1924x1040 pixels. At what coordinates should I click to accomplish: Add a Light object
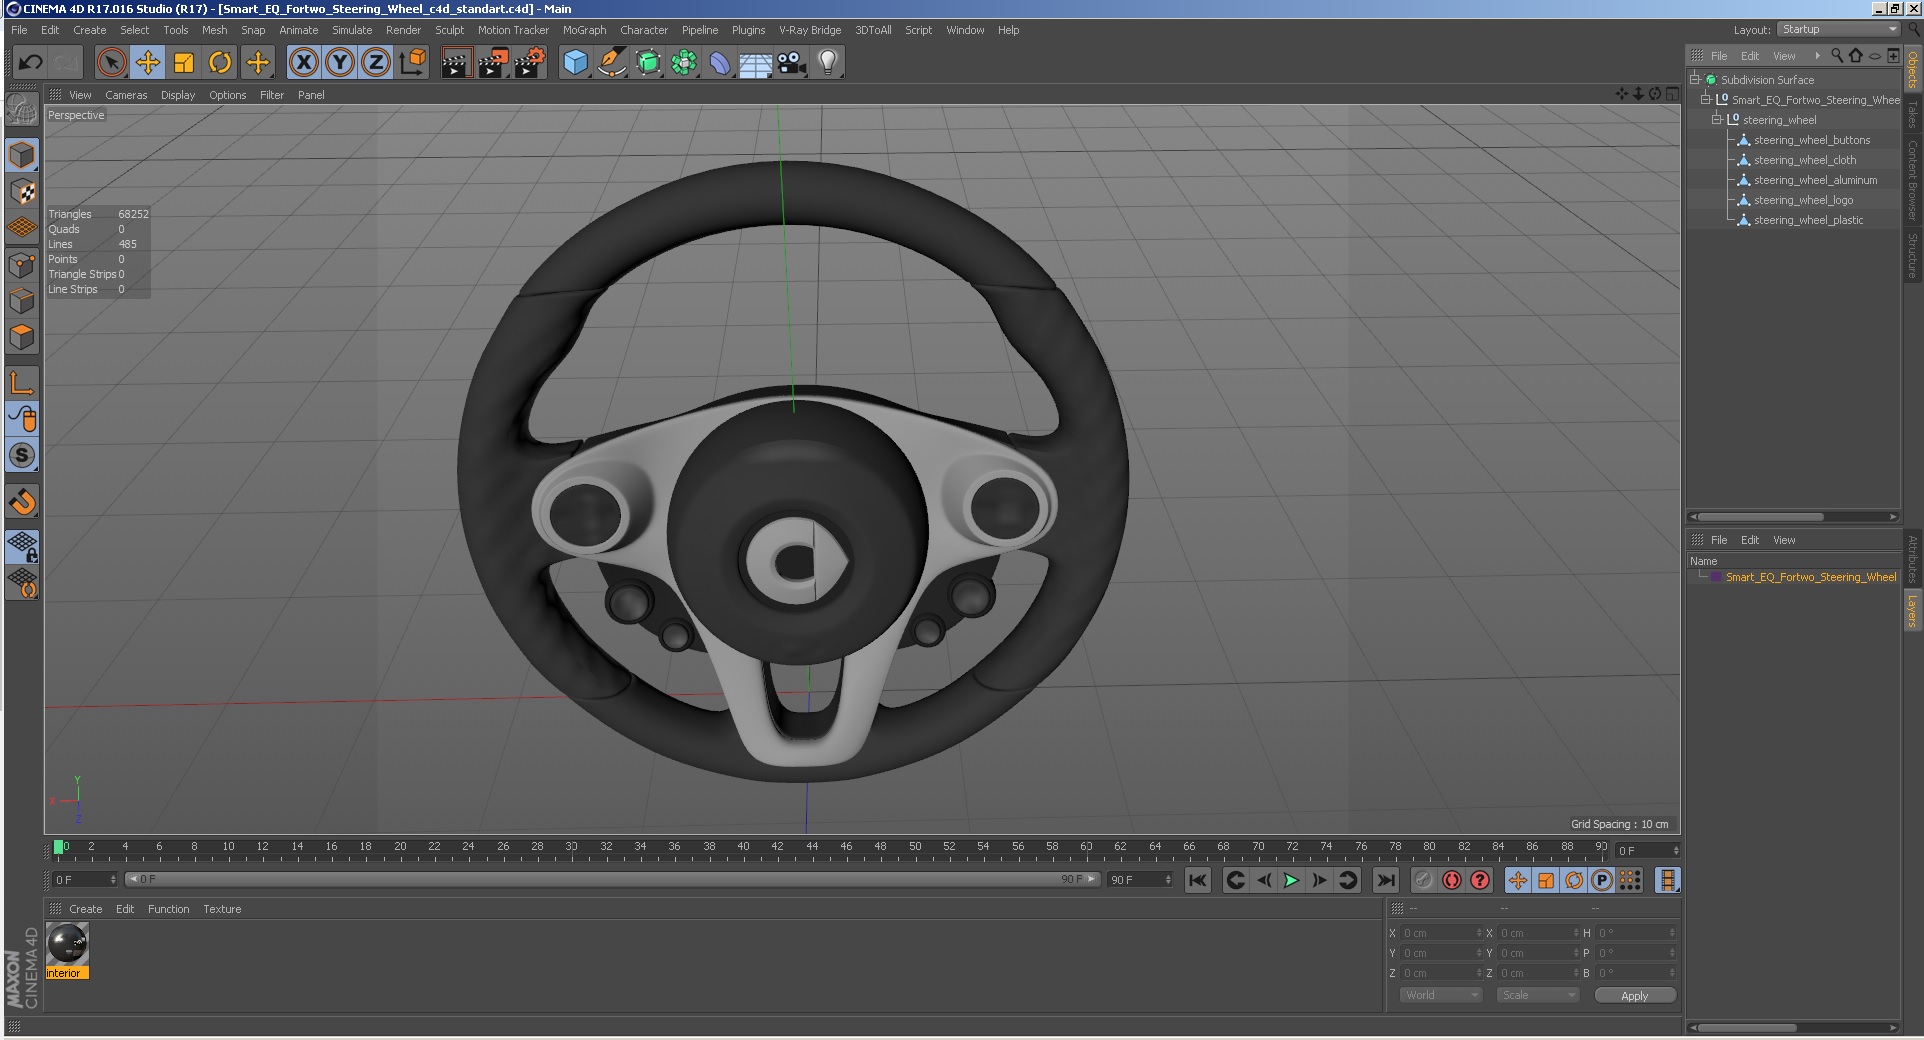coord(828,63)
